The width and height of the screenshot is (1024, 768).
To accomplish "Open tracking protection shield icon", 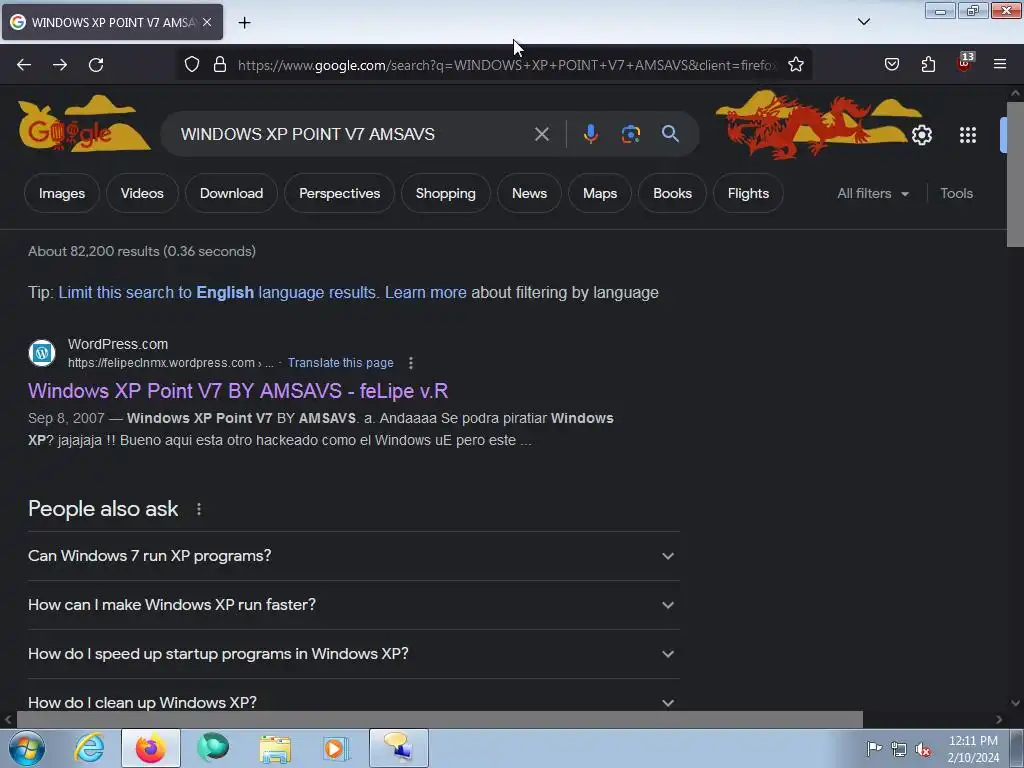I will click(191, 65).
